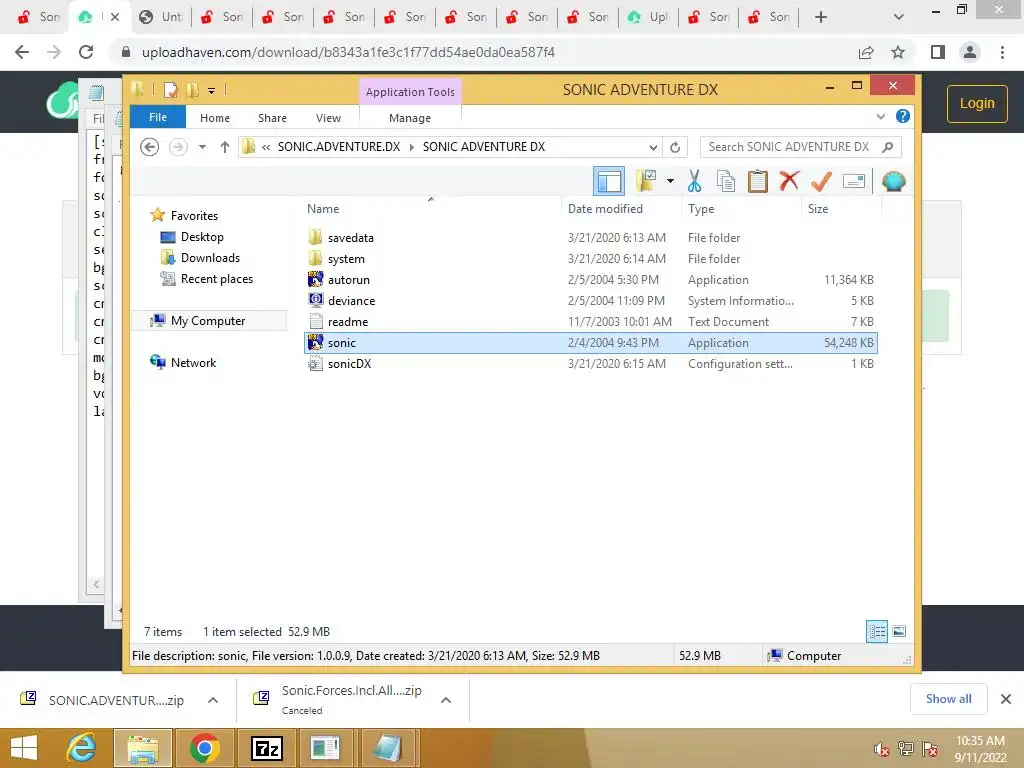Switch to the Home ribbon tab

pos(215,118)
